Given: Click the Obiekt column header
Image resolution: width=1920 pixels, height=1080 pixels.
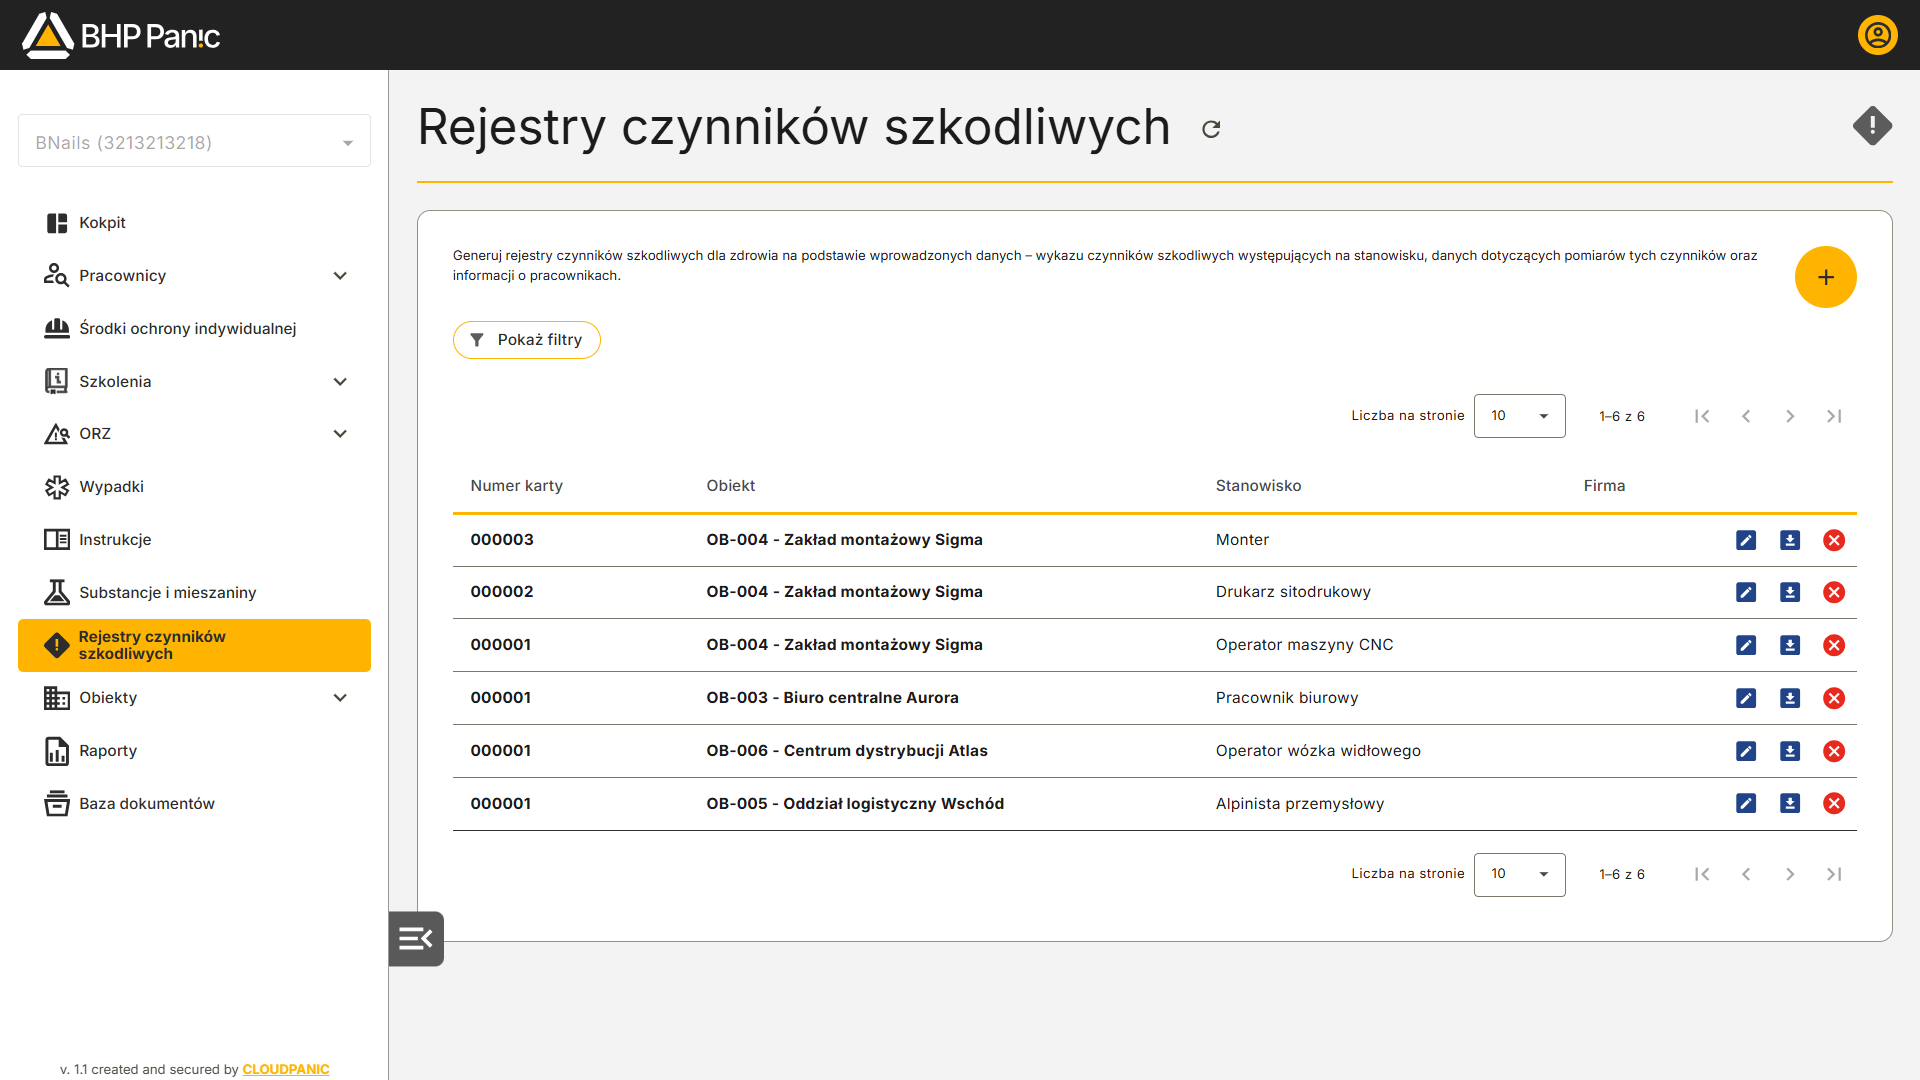Looking at the screenshot, I should point(730,486).
